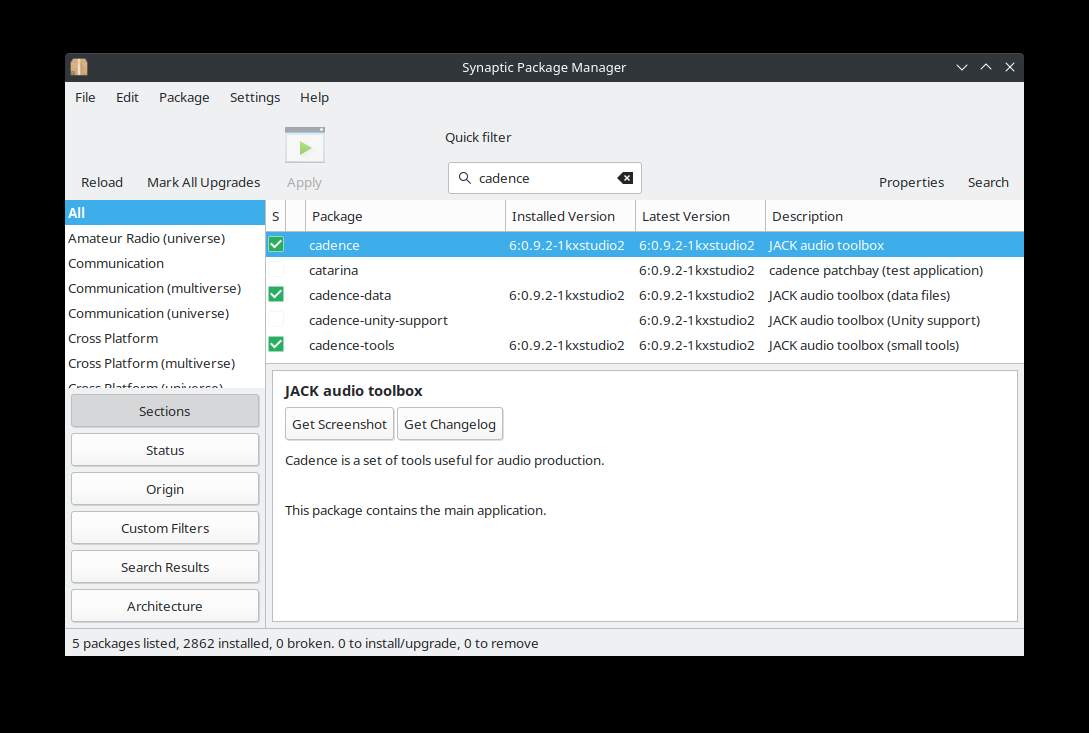This screenshot has height=733, width=1089.
Task: Clear the quick filter text with backspace icon
Action: tap(625, 178)
